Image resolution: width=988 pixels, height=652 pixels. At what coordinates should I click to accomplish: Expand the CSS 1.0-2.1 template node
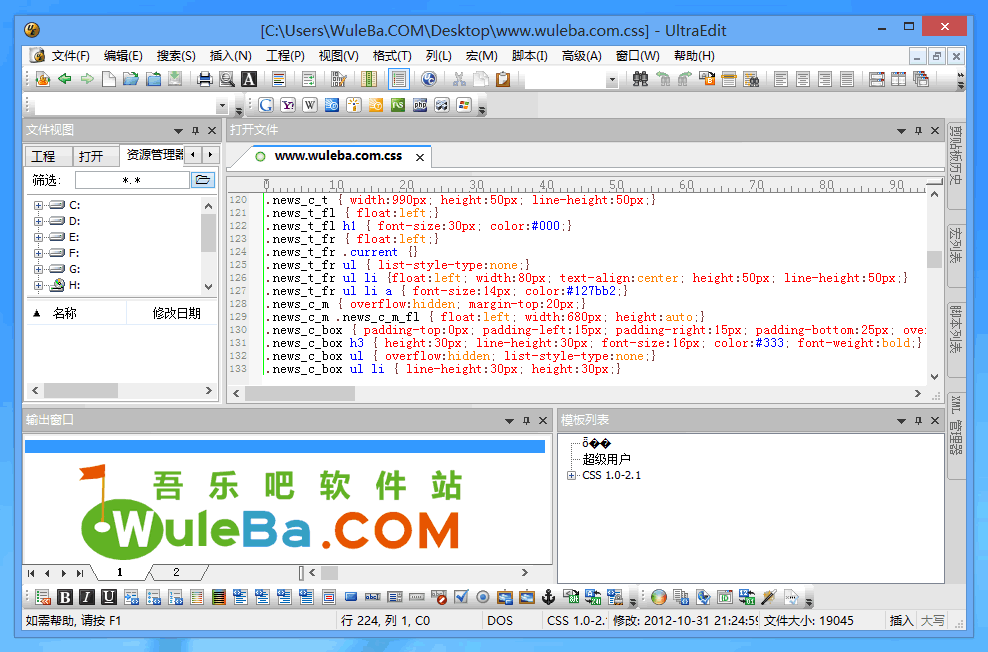(572, 476)
